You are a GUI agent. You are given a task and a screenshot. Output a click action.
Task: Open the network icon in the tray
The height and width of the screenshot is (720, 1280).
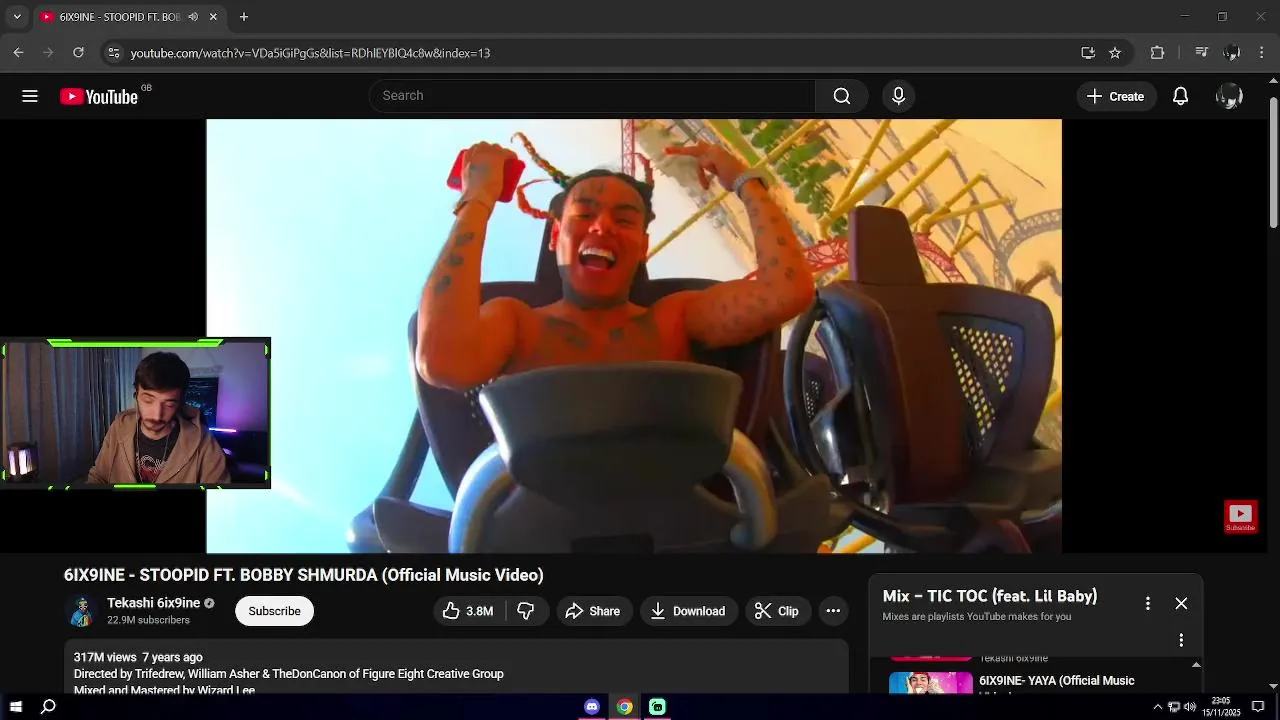pos(1174,707)
